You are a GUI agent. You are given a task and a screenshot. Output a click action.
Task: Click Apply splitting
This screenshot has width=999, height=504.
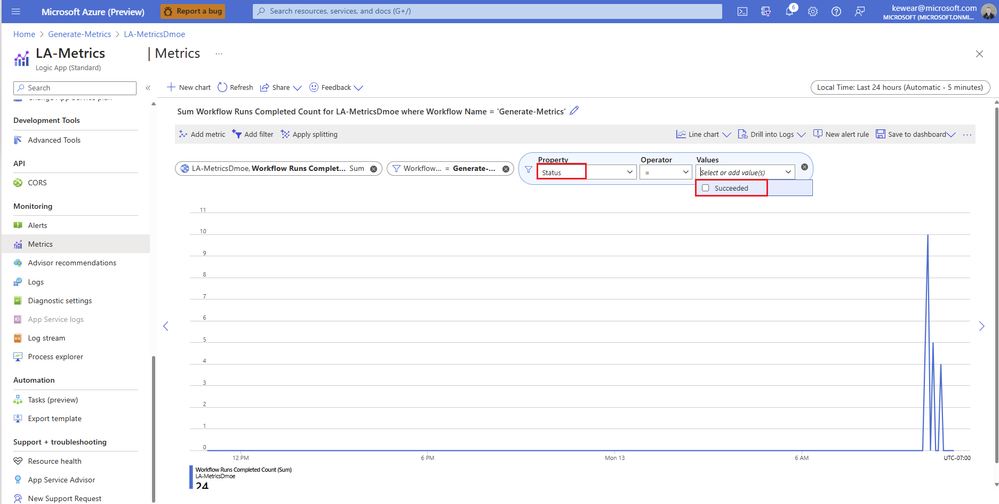tap(309, 134)
